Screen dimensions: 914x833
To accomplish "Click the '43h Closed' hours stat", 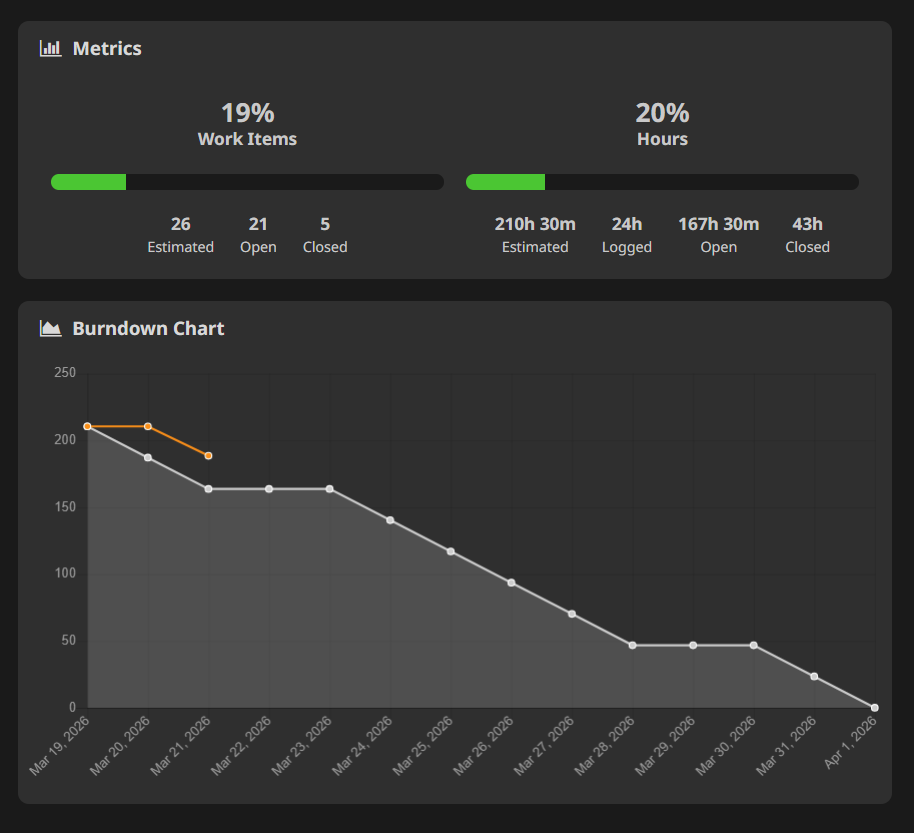I will click(807, 235).
